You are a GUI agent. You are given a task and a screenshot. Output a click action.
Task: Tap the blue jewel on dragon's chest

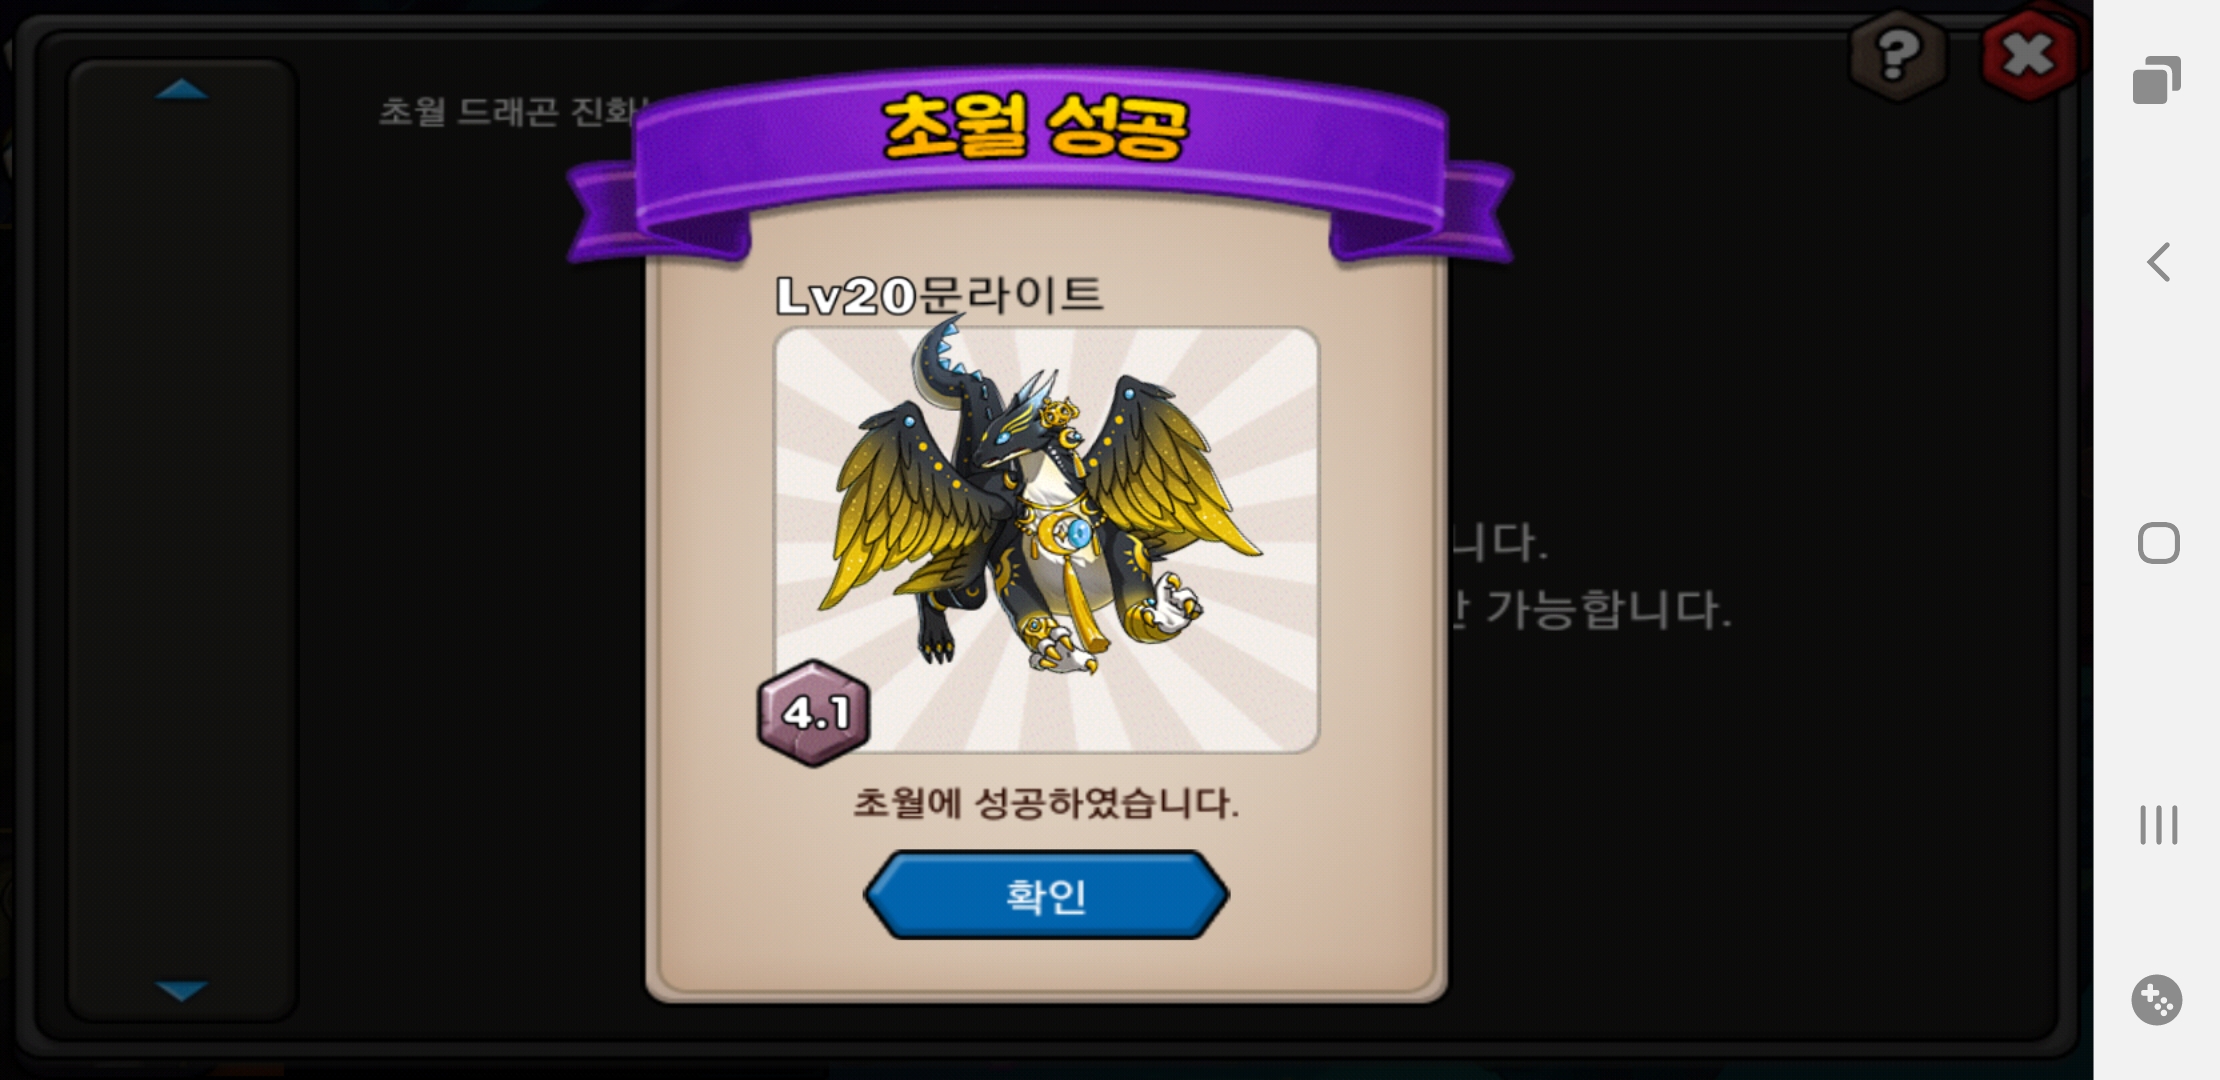[1078, 532]
